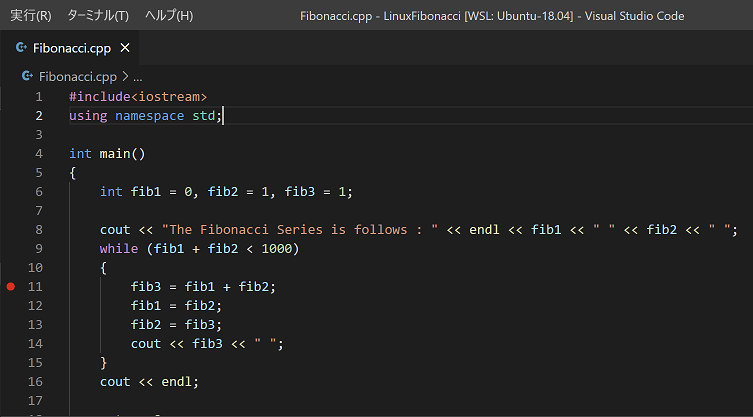Click 'main()' on line 4
The width and height of the screenshot is (753, 417).
(122, 154)
